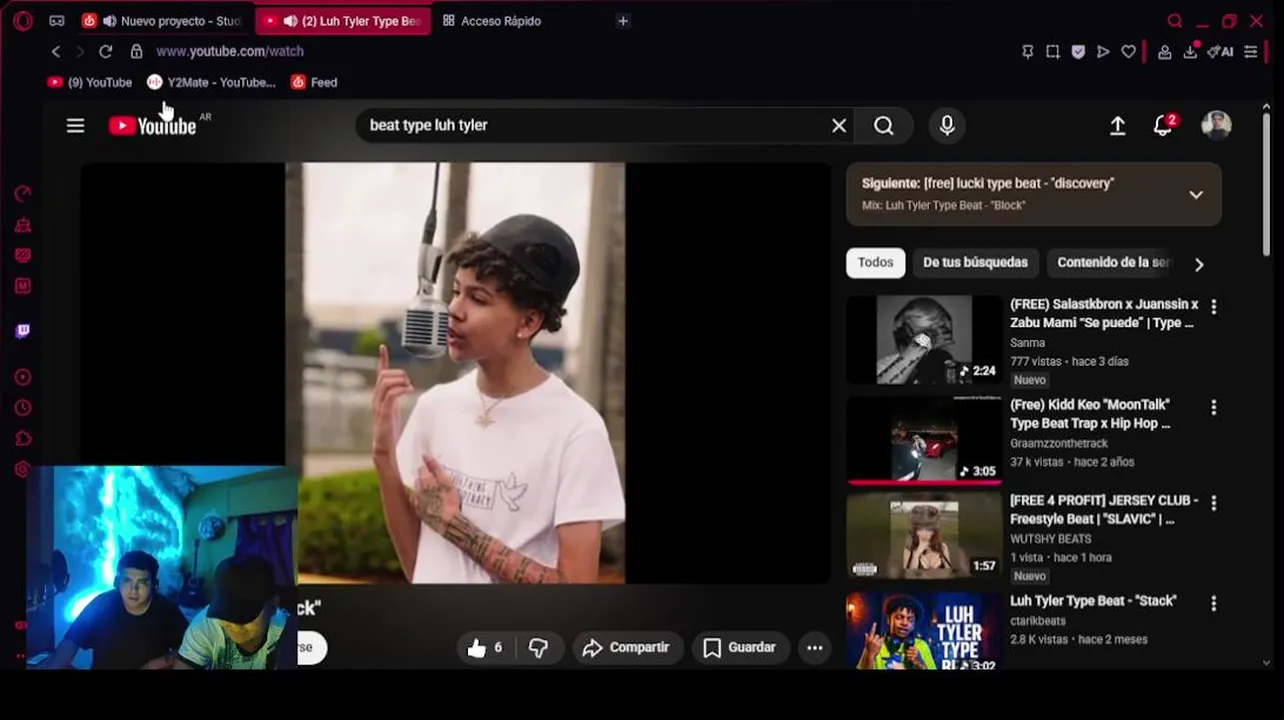The width and height of the screenshot is (1284, 720).
Task: Open the Y2Mate bookmark
Action: [211, 82]
